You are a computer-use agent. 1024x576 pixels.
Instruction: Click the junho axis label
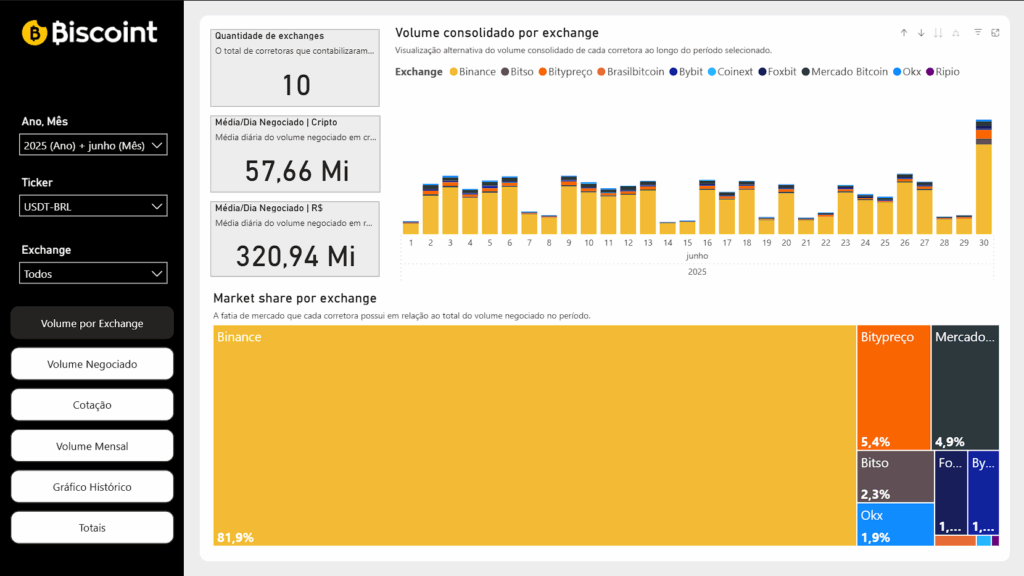pos(697,256)
